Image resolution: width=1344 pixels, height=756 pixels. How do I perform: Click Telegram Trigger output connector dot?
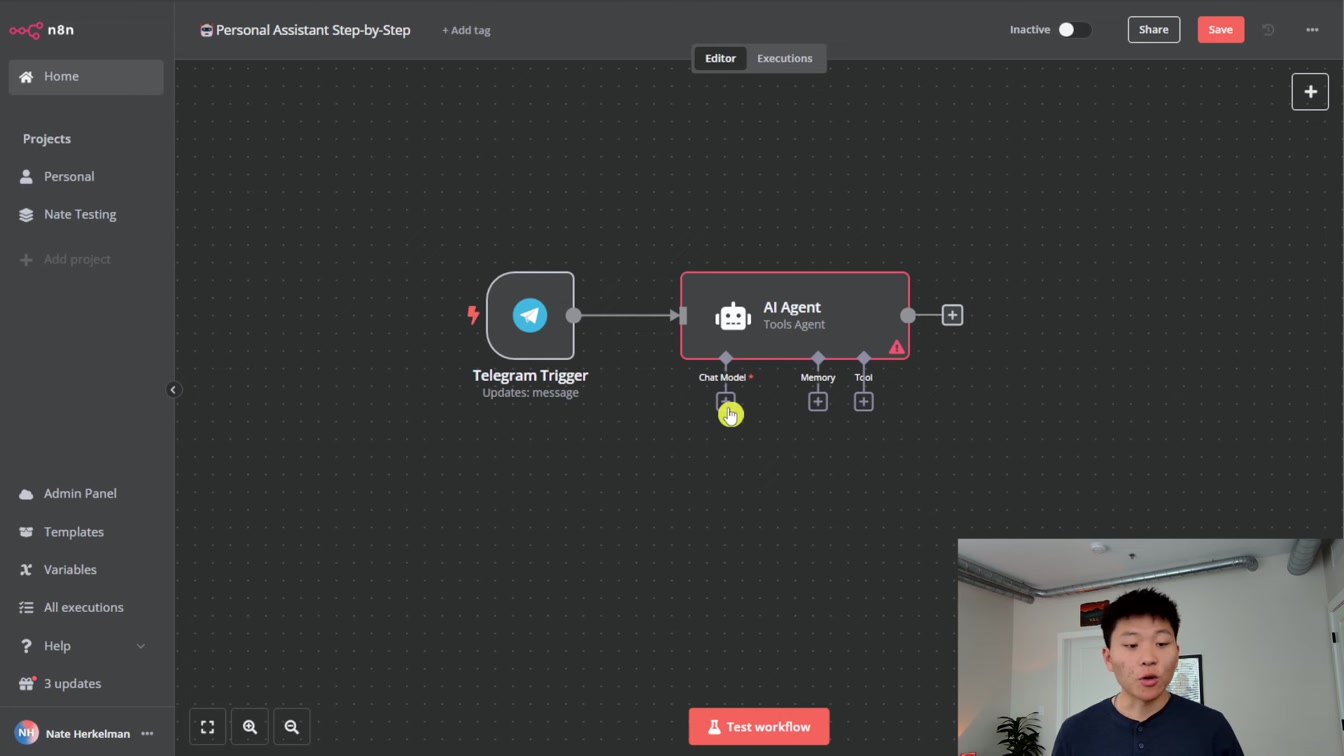[x=573, y=316]
